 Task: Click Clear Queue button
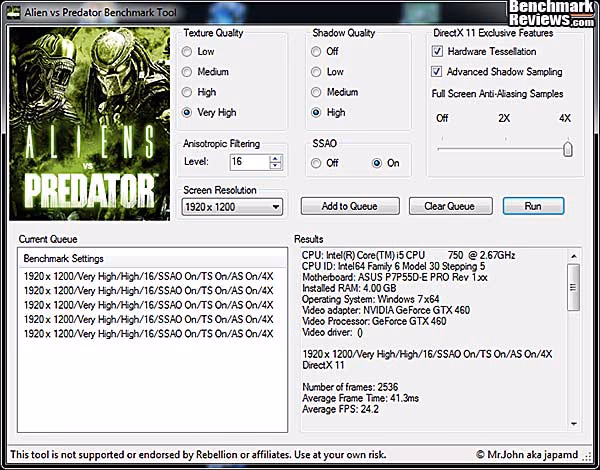click(x=450, y=206)
